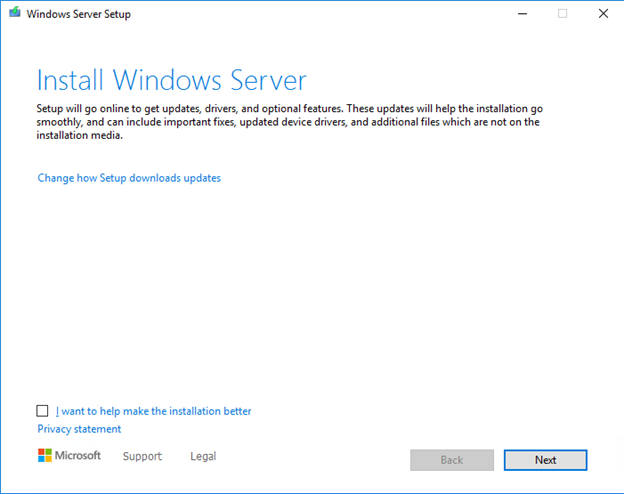Open the Privacy statement link

coord(79,429)
